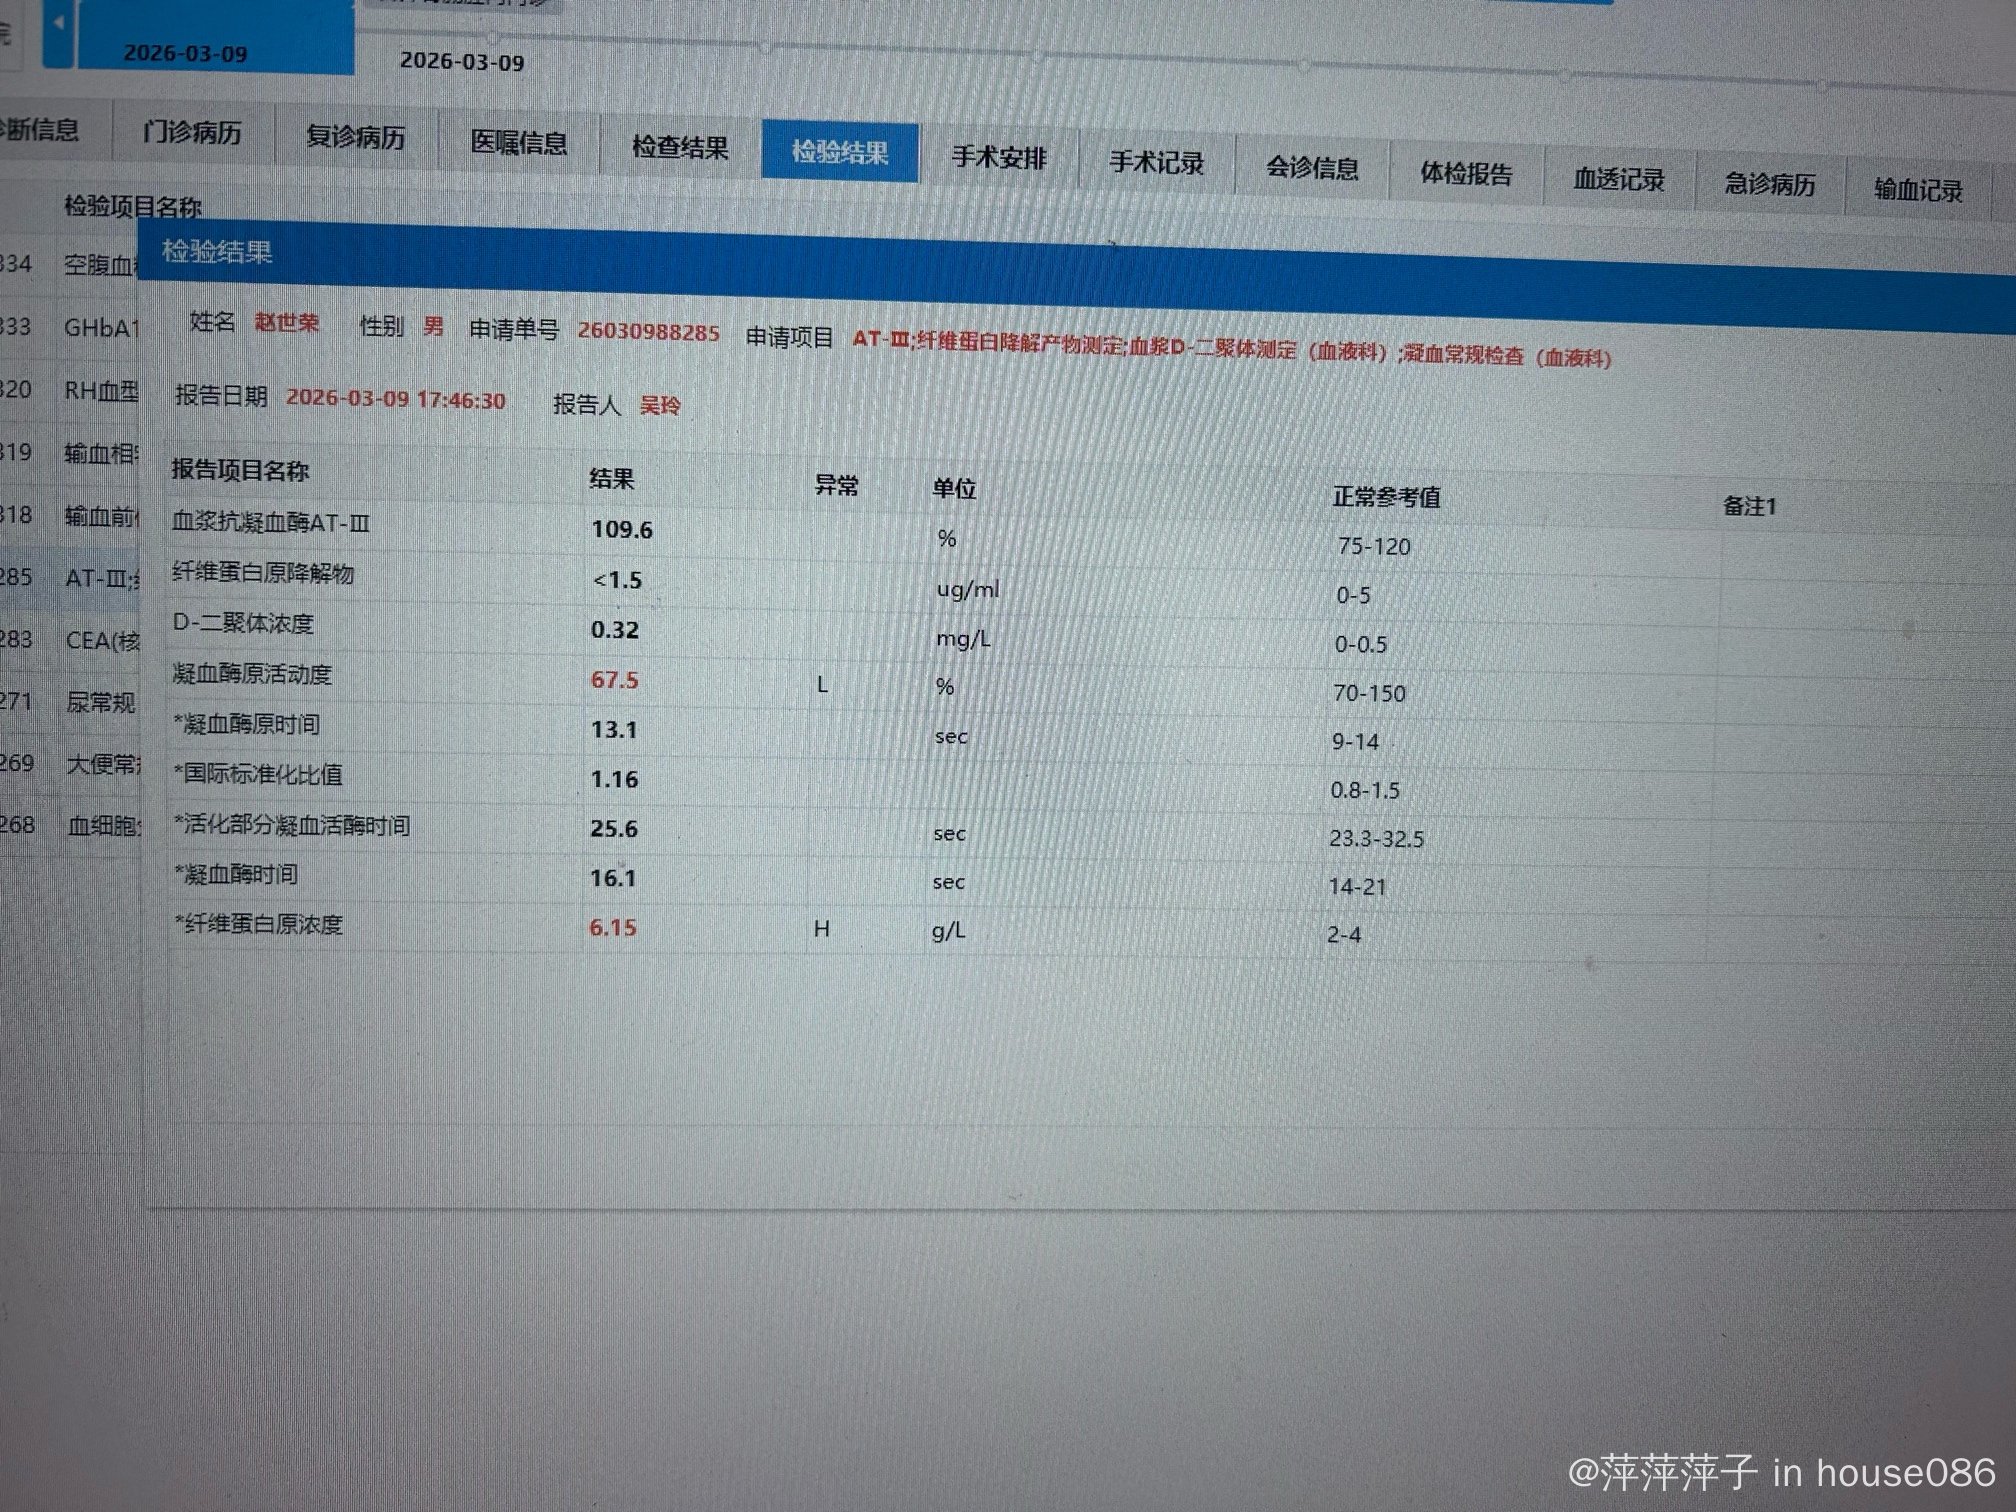
Task: Click the 结果 column header
Action: (x=611, y=479)
